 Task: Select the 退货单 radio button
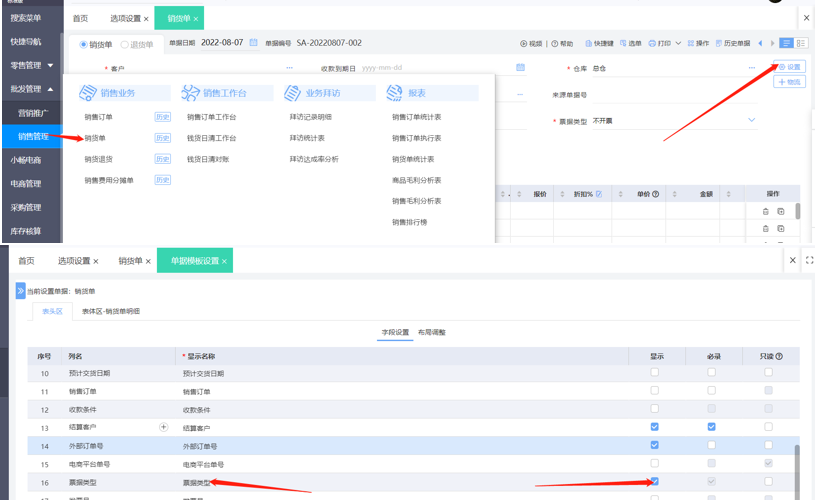125,44
